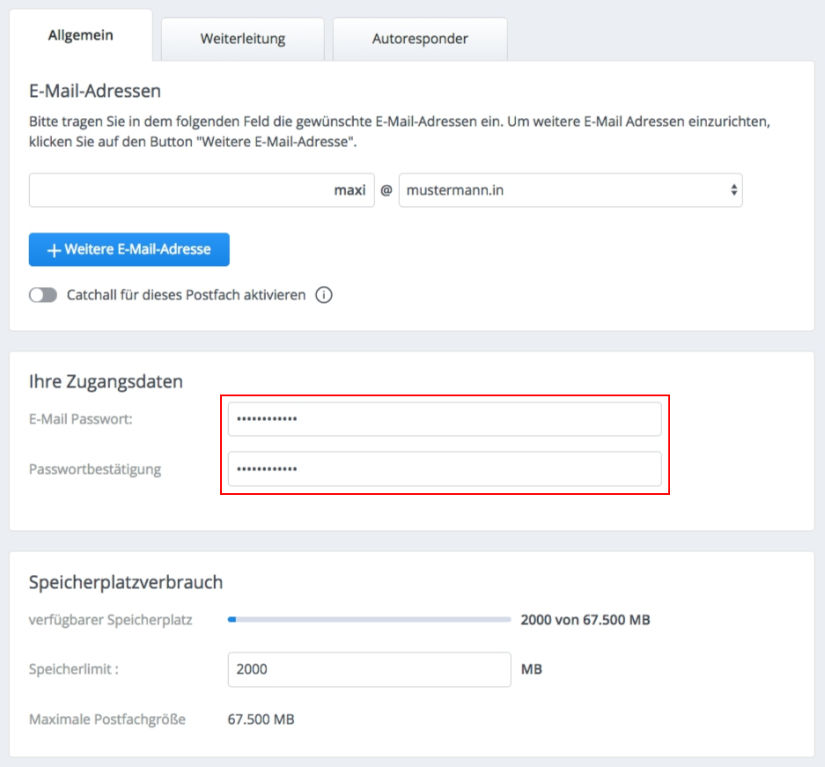Enable Catchall für dieses Postfach
Screen dimensions: 825x767
43,295
